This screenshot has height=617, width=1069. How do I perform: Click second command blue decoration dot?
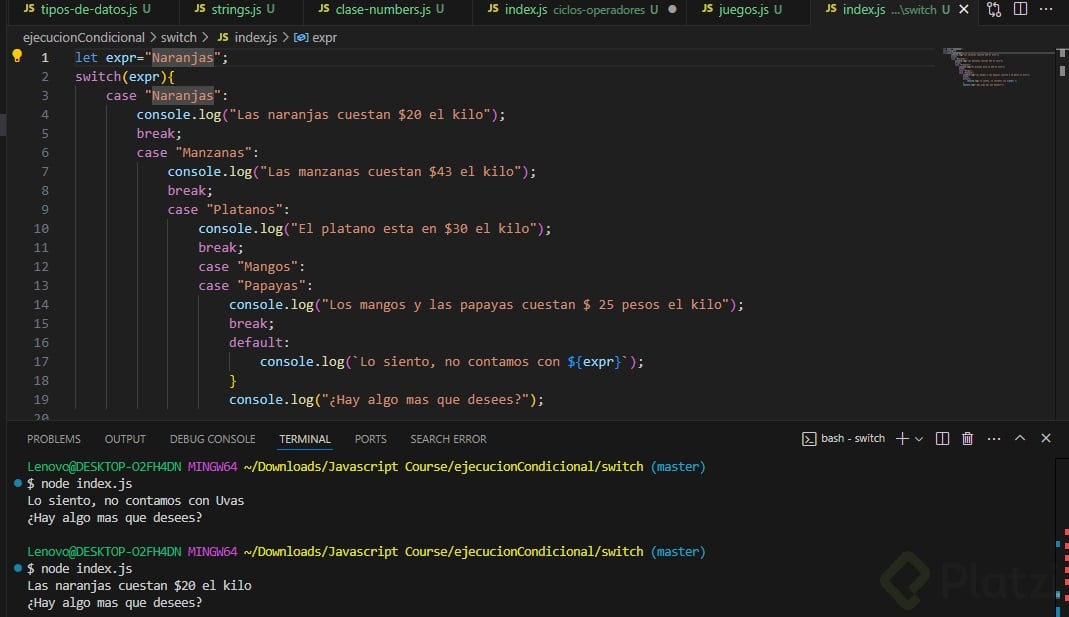pos(18,568)
